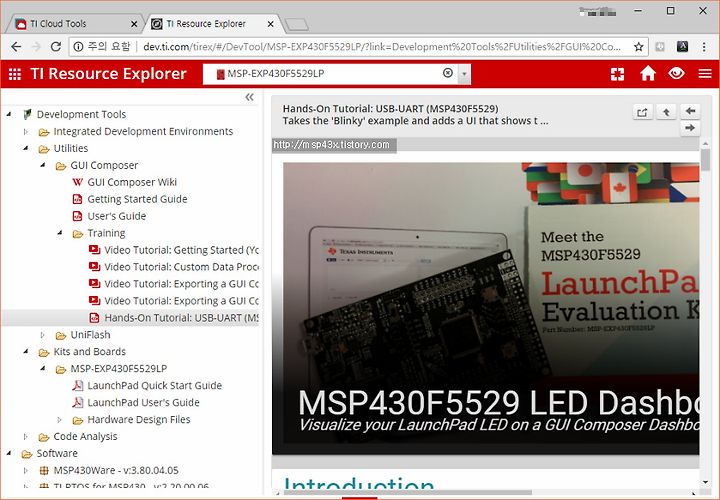The width and height of the screenshot is (720, 500).
Task: Click the Integrated Development Environments folder icon
Action: [44, 132]
